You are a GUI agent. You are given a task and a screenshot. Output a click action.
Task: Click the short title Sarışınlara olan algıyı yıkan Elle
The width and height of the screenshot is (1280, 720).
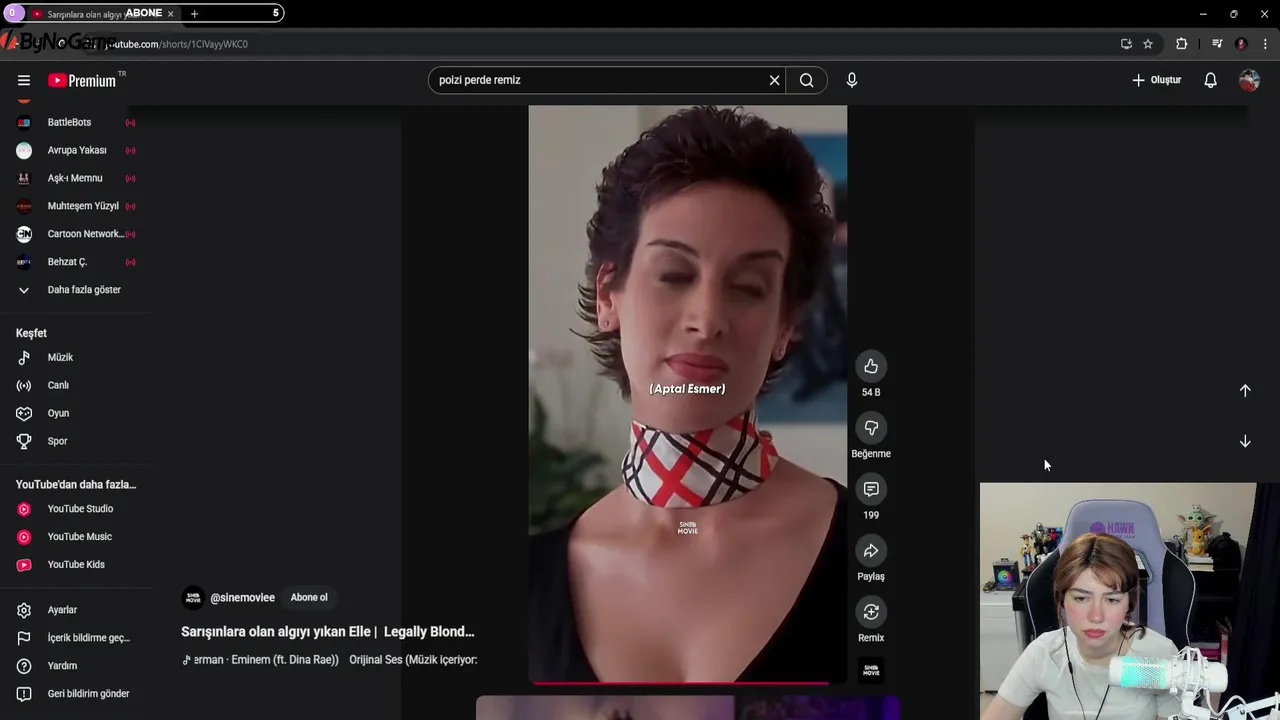pos(328,632)
